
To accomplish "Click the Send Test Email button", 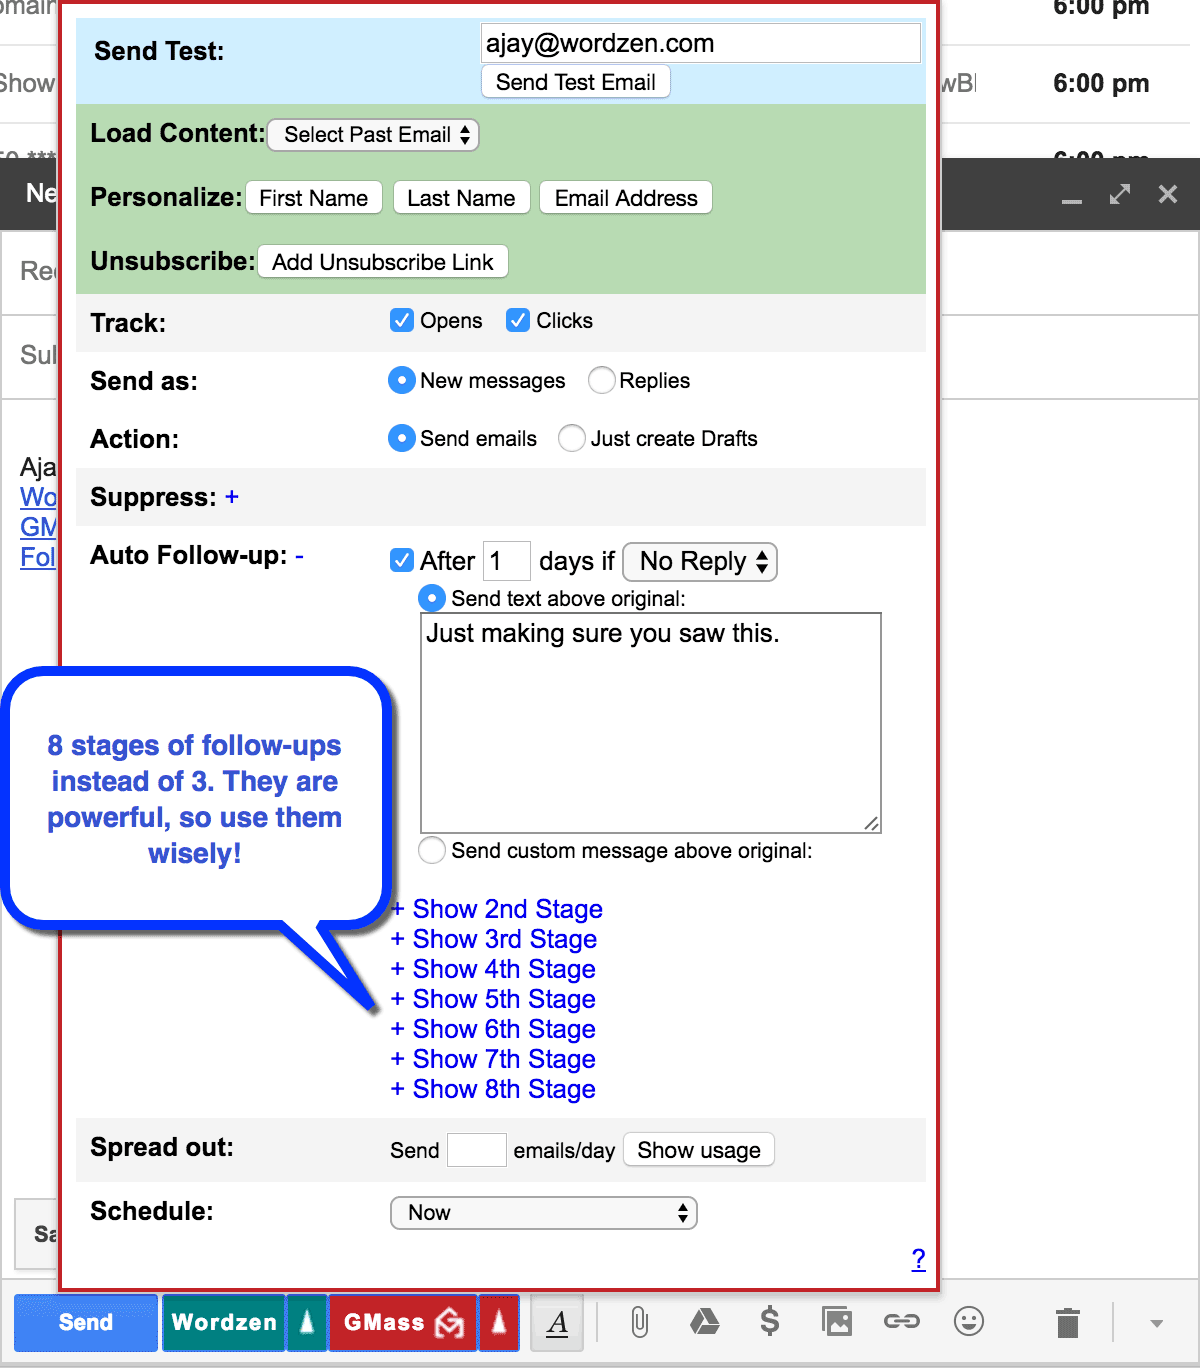I will coord(576,82).
